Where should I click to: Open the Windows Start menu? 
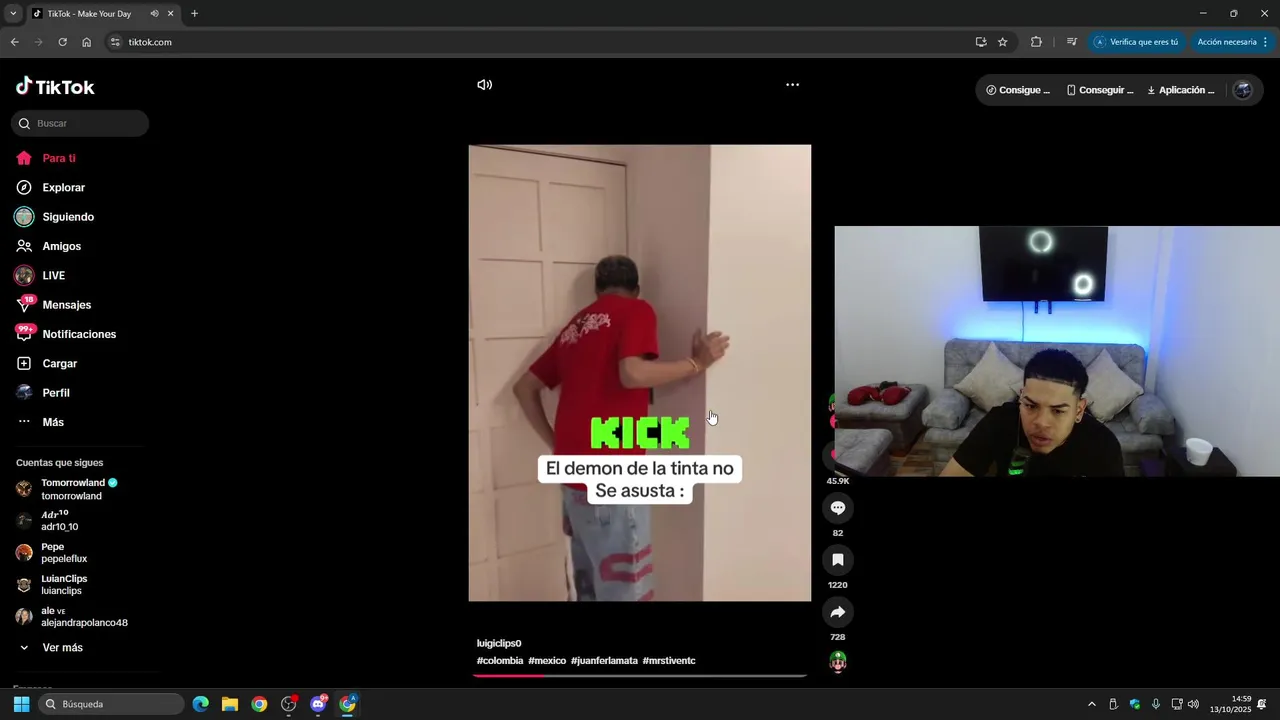pyautogui.click(x=21, y=704)
